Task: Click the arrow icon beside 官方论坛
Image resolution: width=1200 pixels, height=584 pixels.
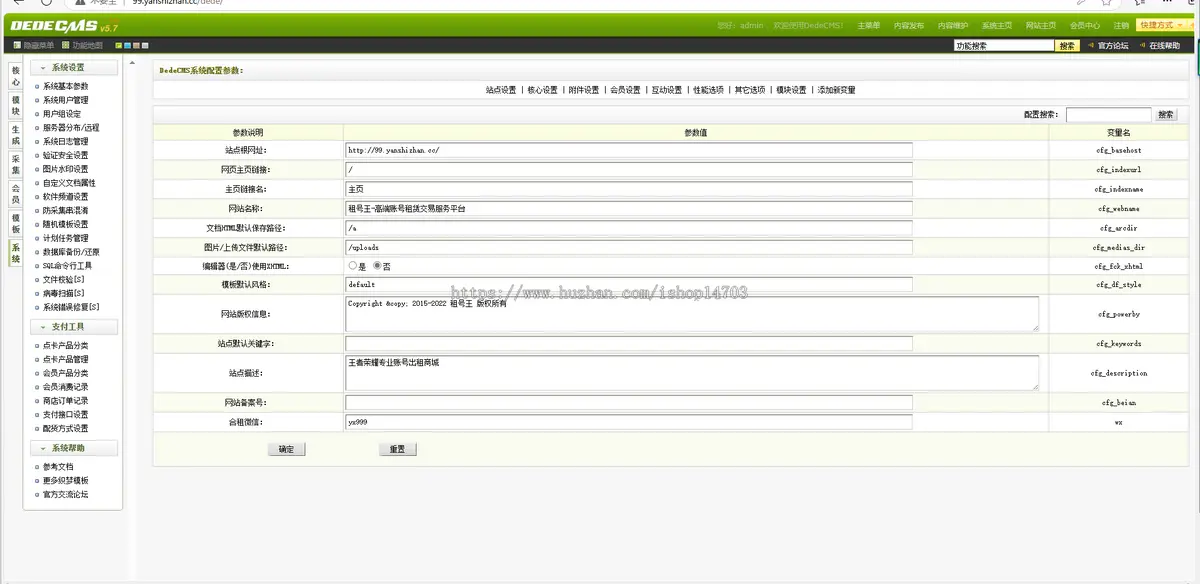Action: (x=1090, y=45)
